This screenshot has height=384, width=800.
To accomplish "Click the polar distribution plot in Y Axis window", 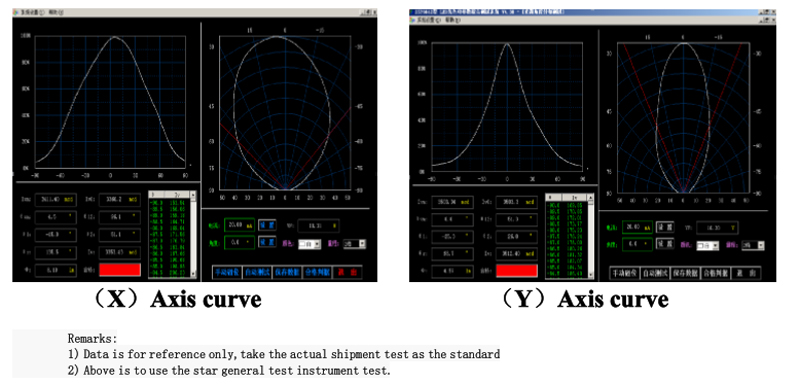I will click(x=683, y=118).
